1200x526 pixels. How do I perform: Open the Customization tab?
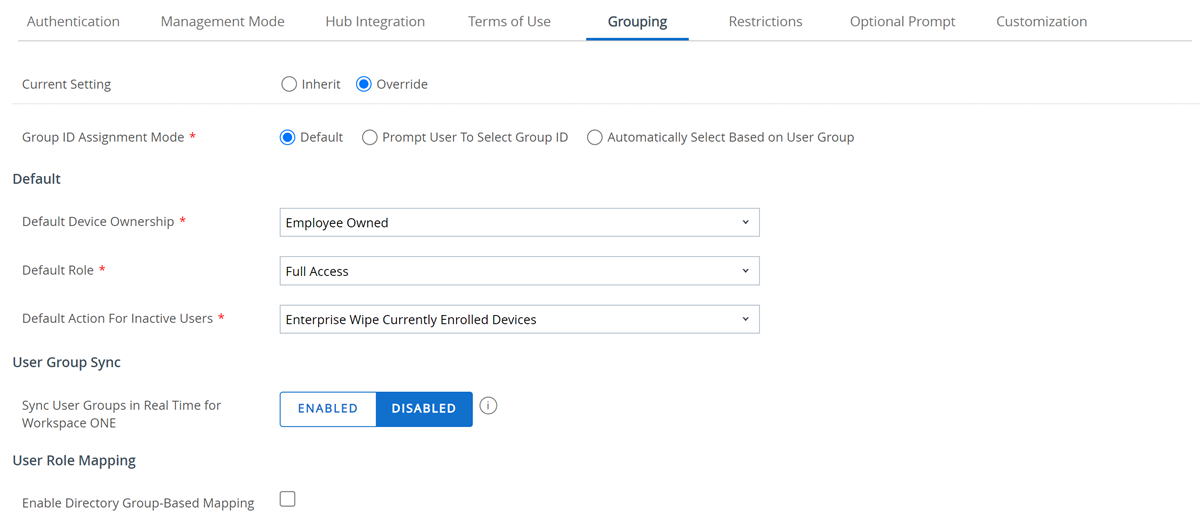[x=1041, y=21]
